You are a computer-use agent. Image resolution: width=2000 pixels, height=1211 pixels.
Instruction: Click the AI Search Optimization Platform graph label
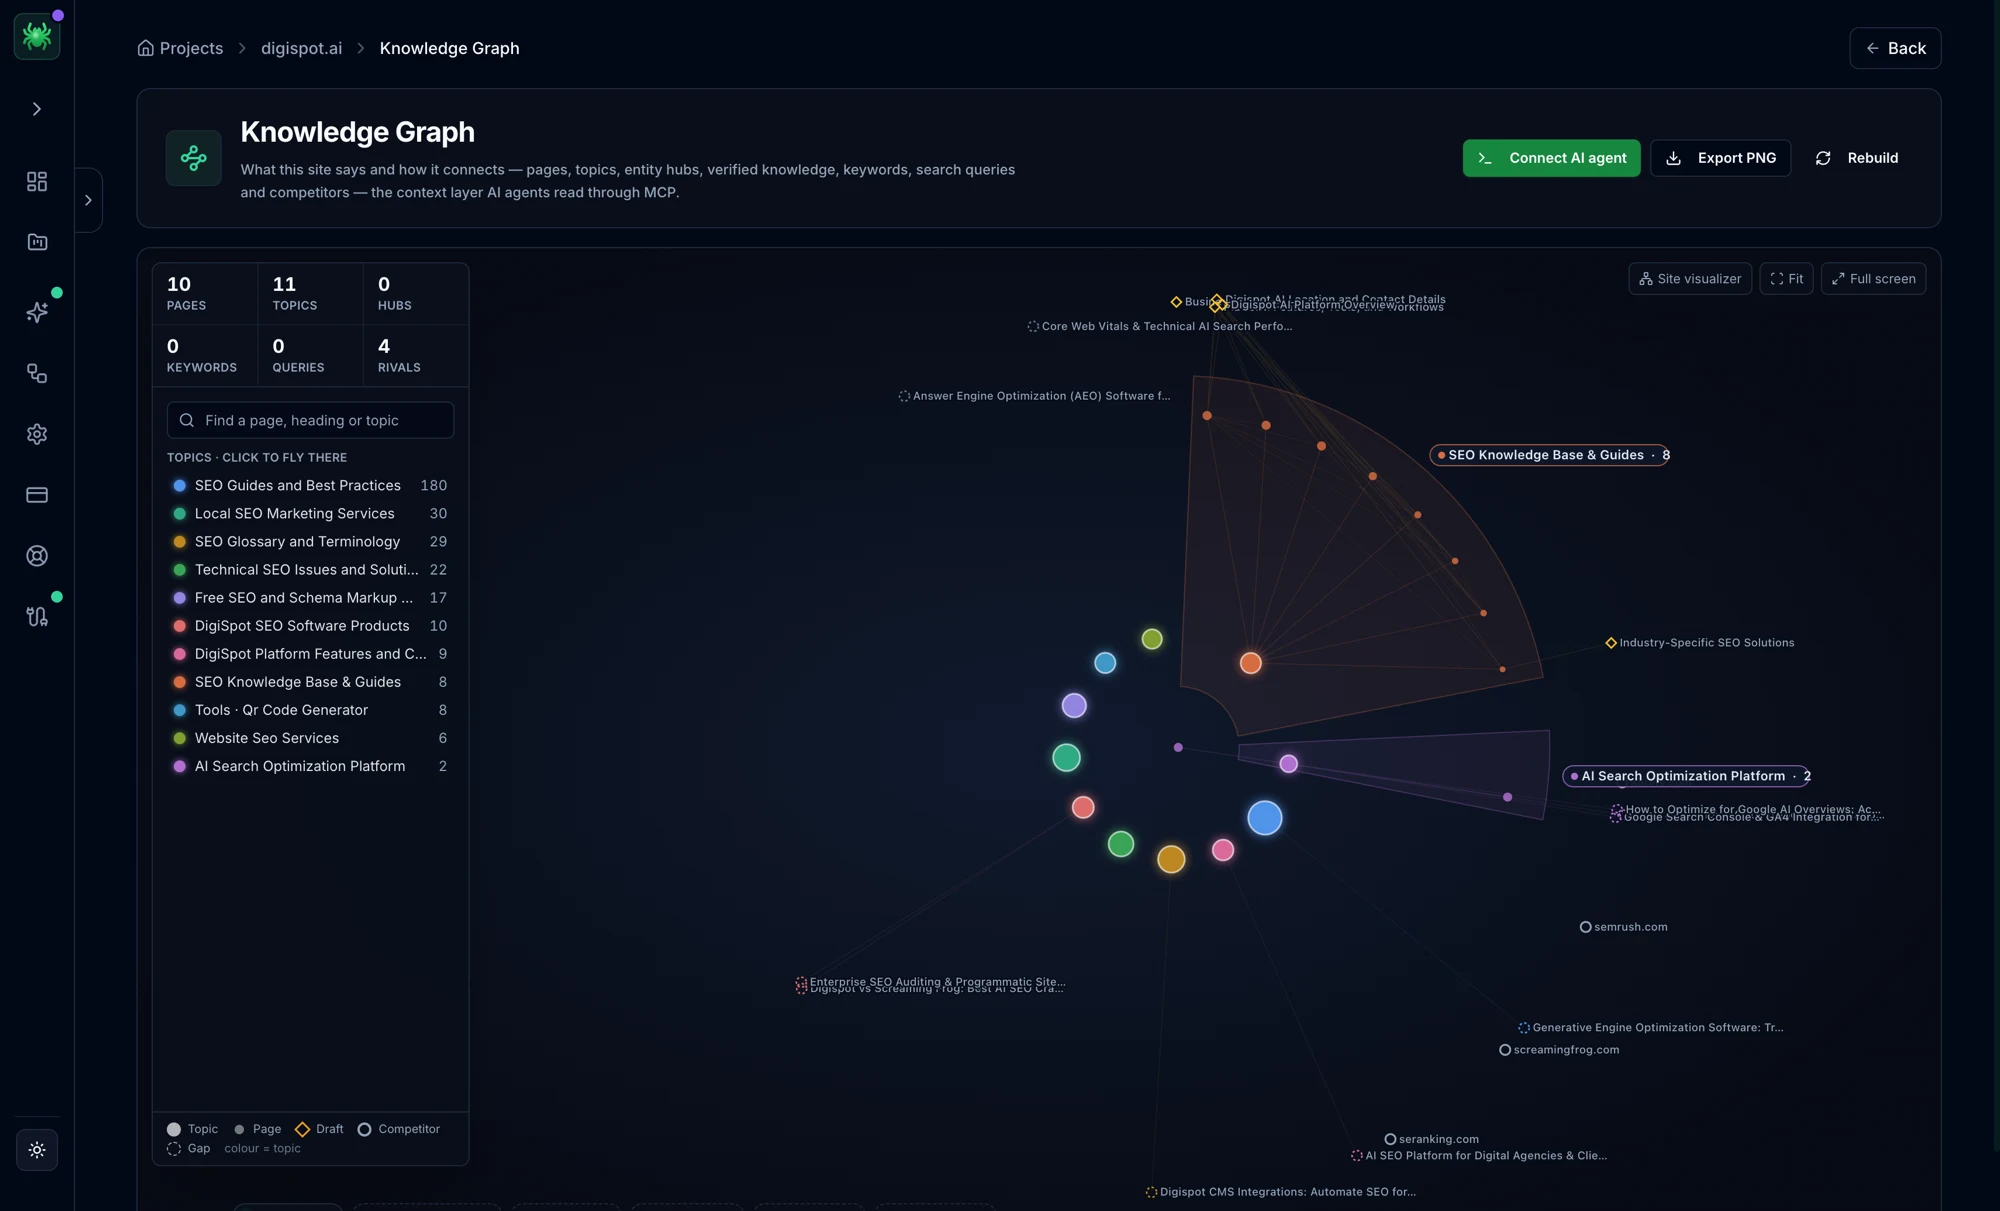coord(1687,776)
